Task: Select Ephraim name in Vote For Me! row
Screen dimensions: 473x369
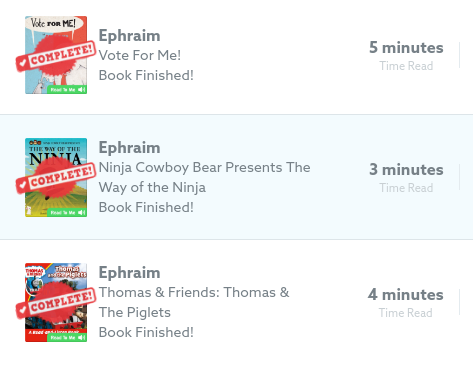Action: (x=129, y=36)
